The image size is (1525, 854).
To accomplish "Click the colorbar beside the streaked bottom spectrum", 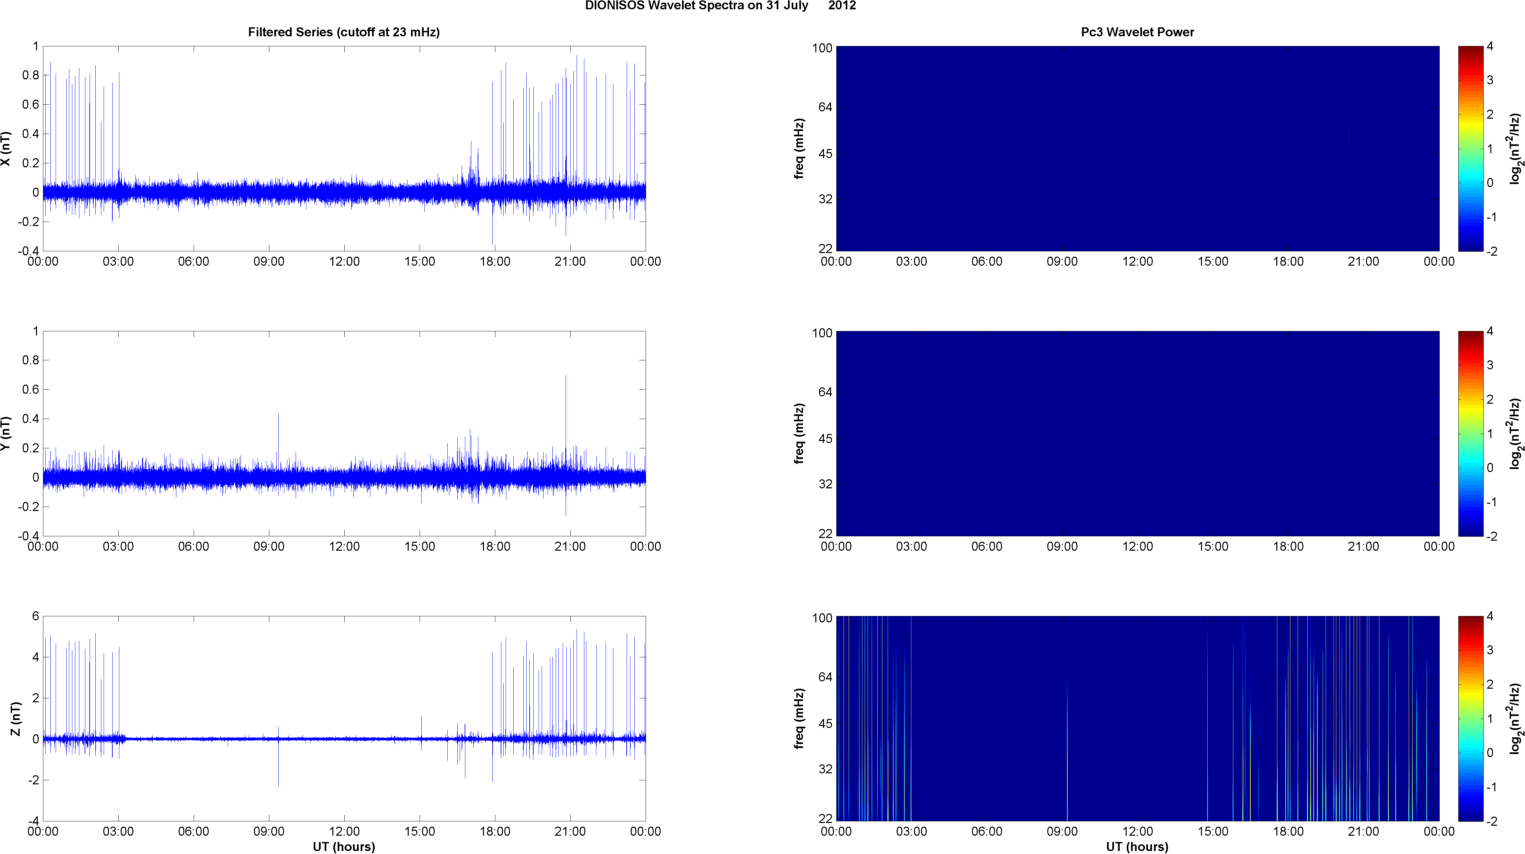I will [1470, 719].
